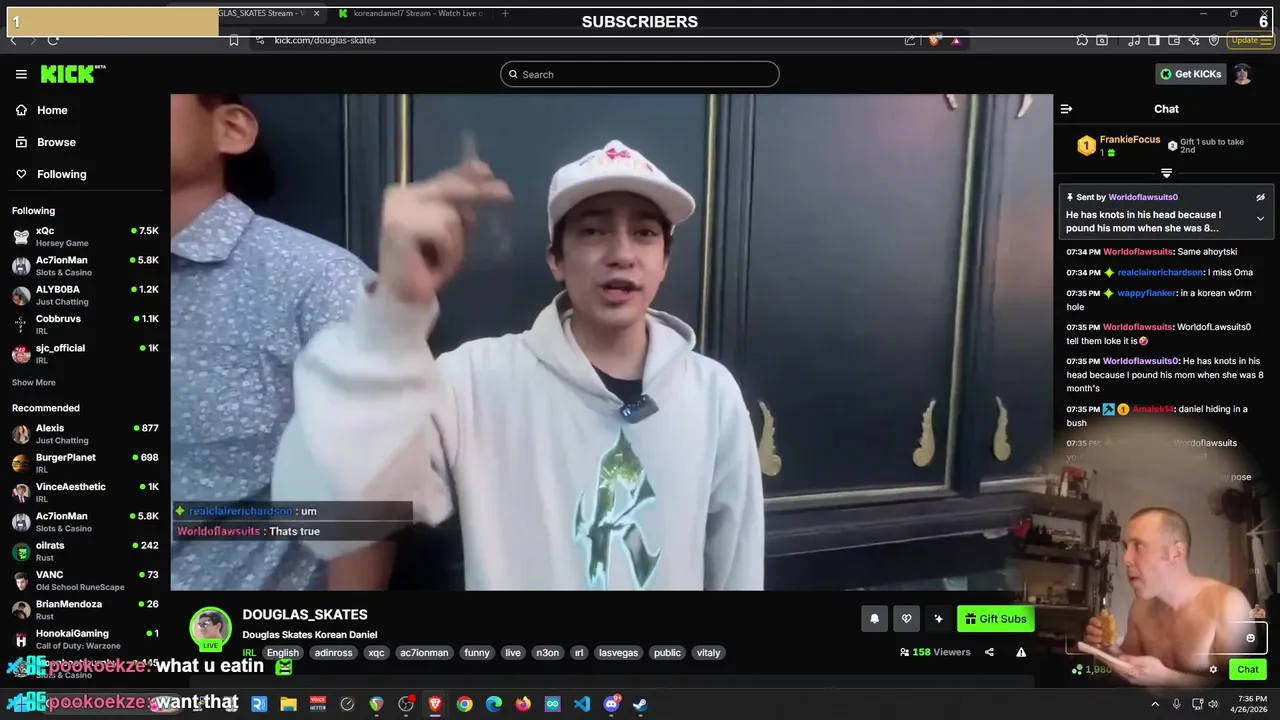The width and height of the screenshot is (1280, 720).
Task: Select the xqc tag
Action: pos(376,653)
